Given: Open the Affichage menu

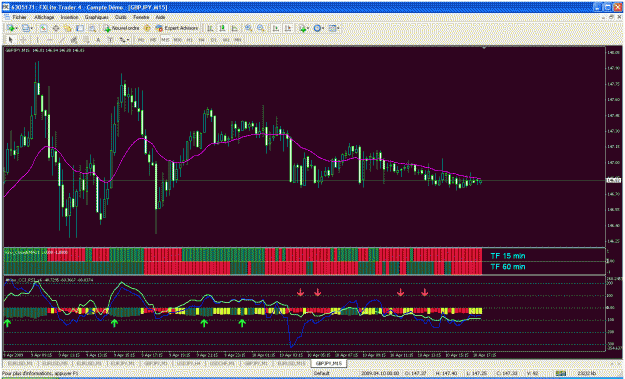Looking at the screenshot, I should pyautogui.click(x=44, y=17).
